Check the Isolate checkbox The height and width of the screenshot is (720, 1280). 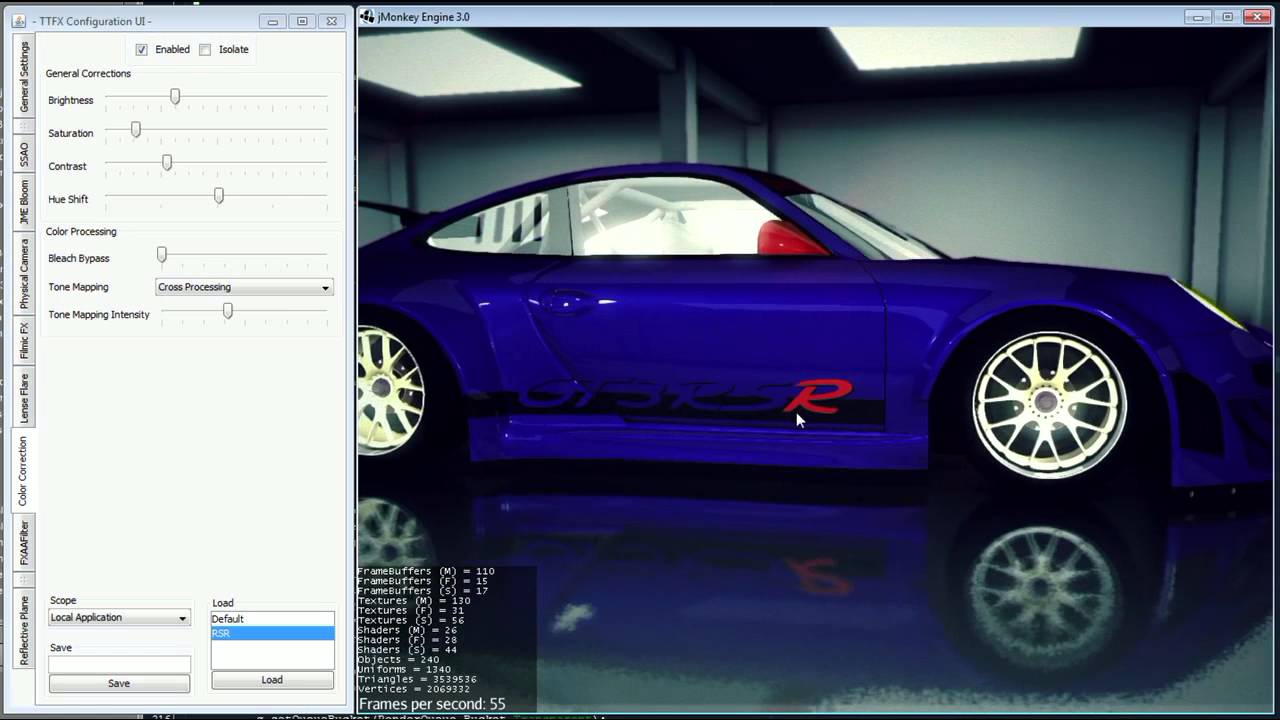click(205, 49)
